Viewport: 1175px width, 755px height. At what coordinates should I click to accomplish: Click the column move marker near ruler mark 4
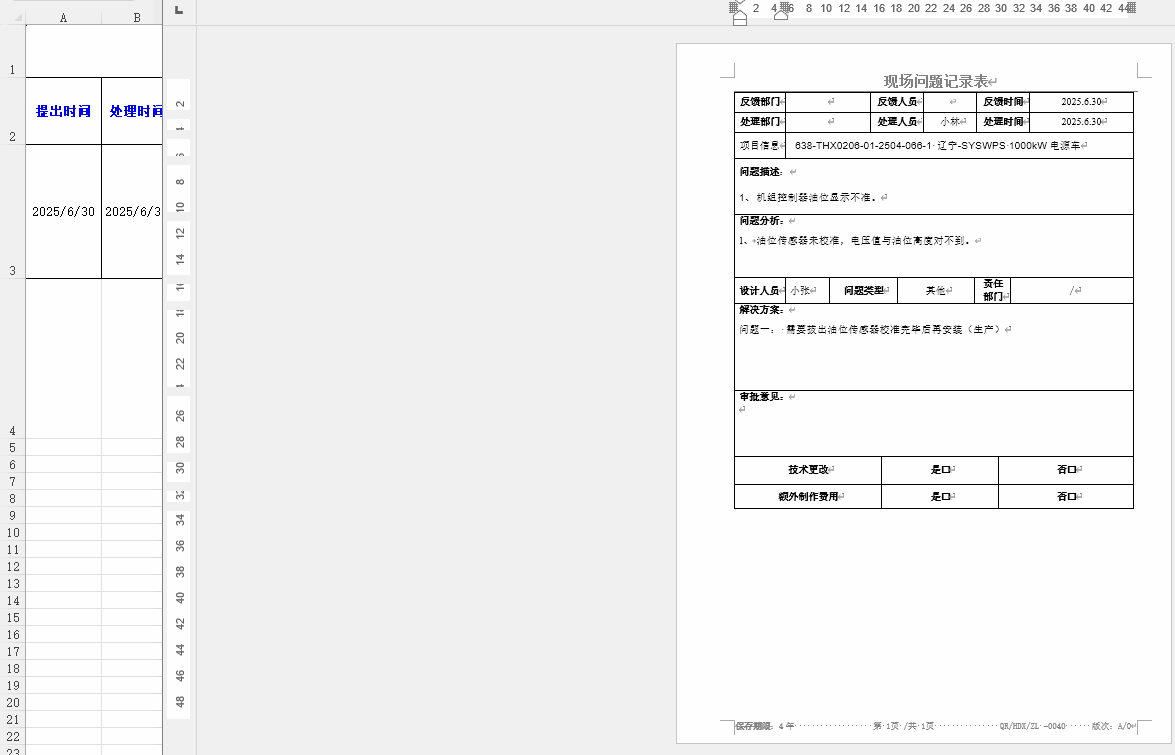click(783, 8)
